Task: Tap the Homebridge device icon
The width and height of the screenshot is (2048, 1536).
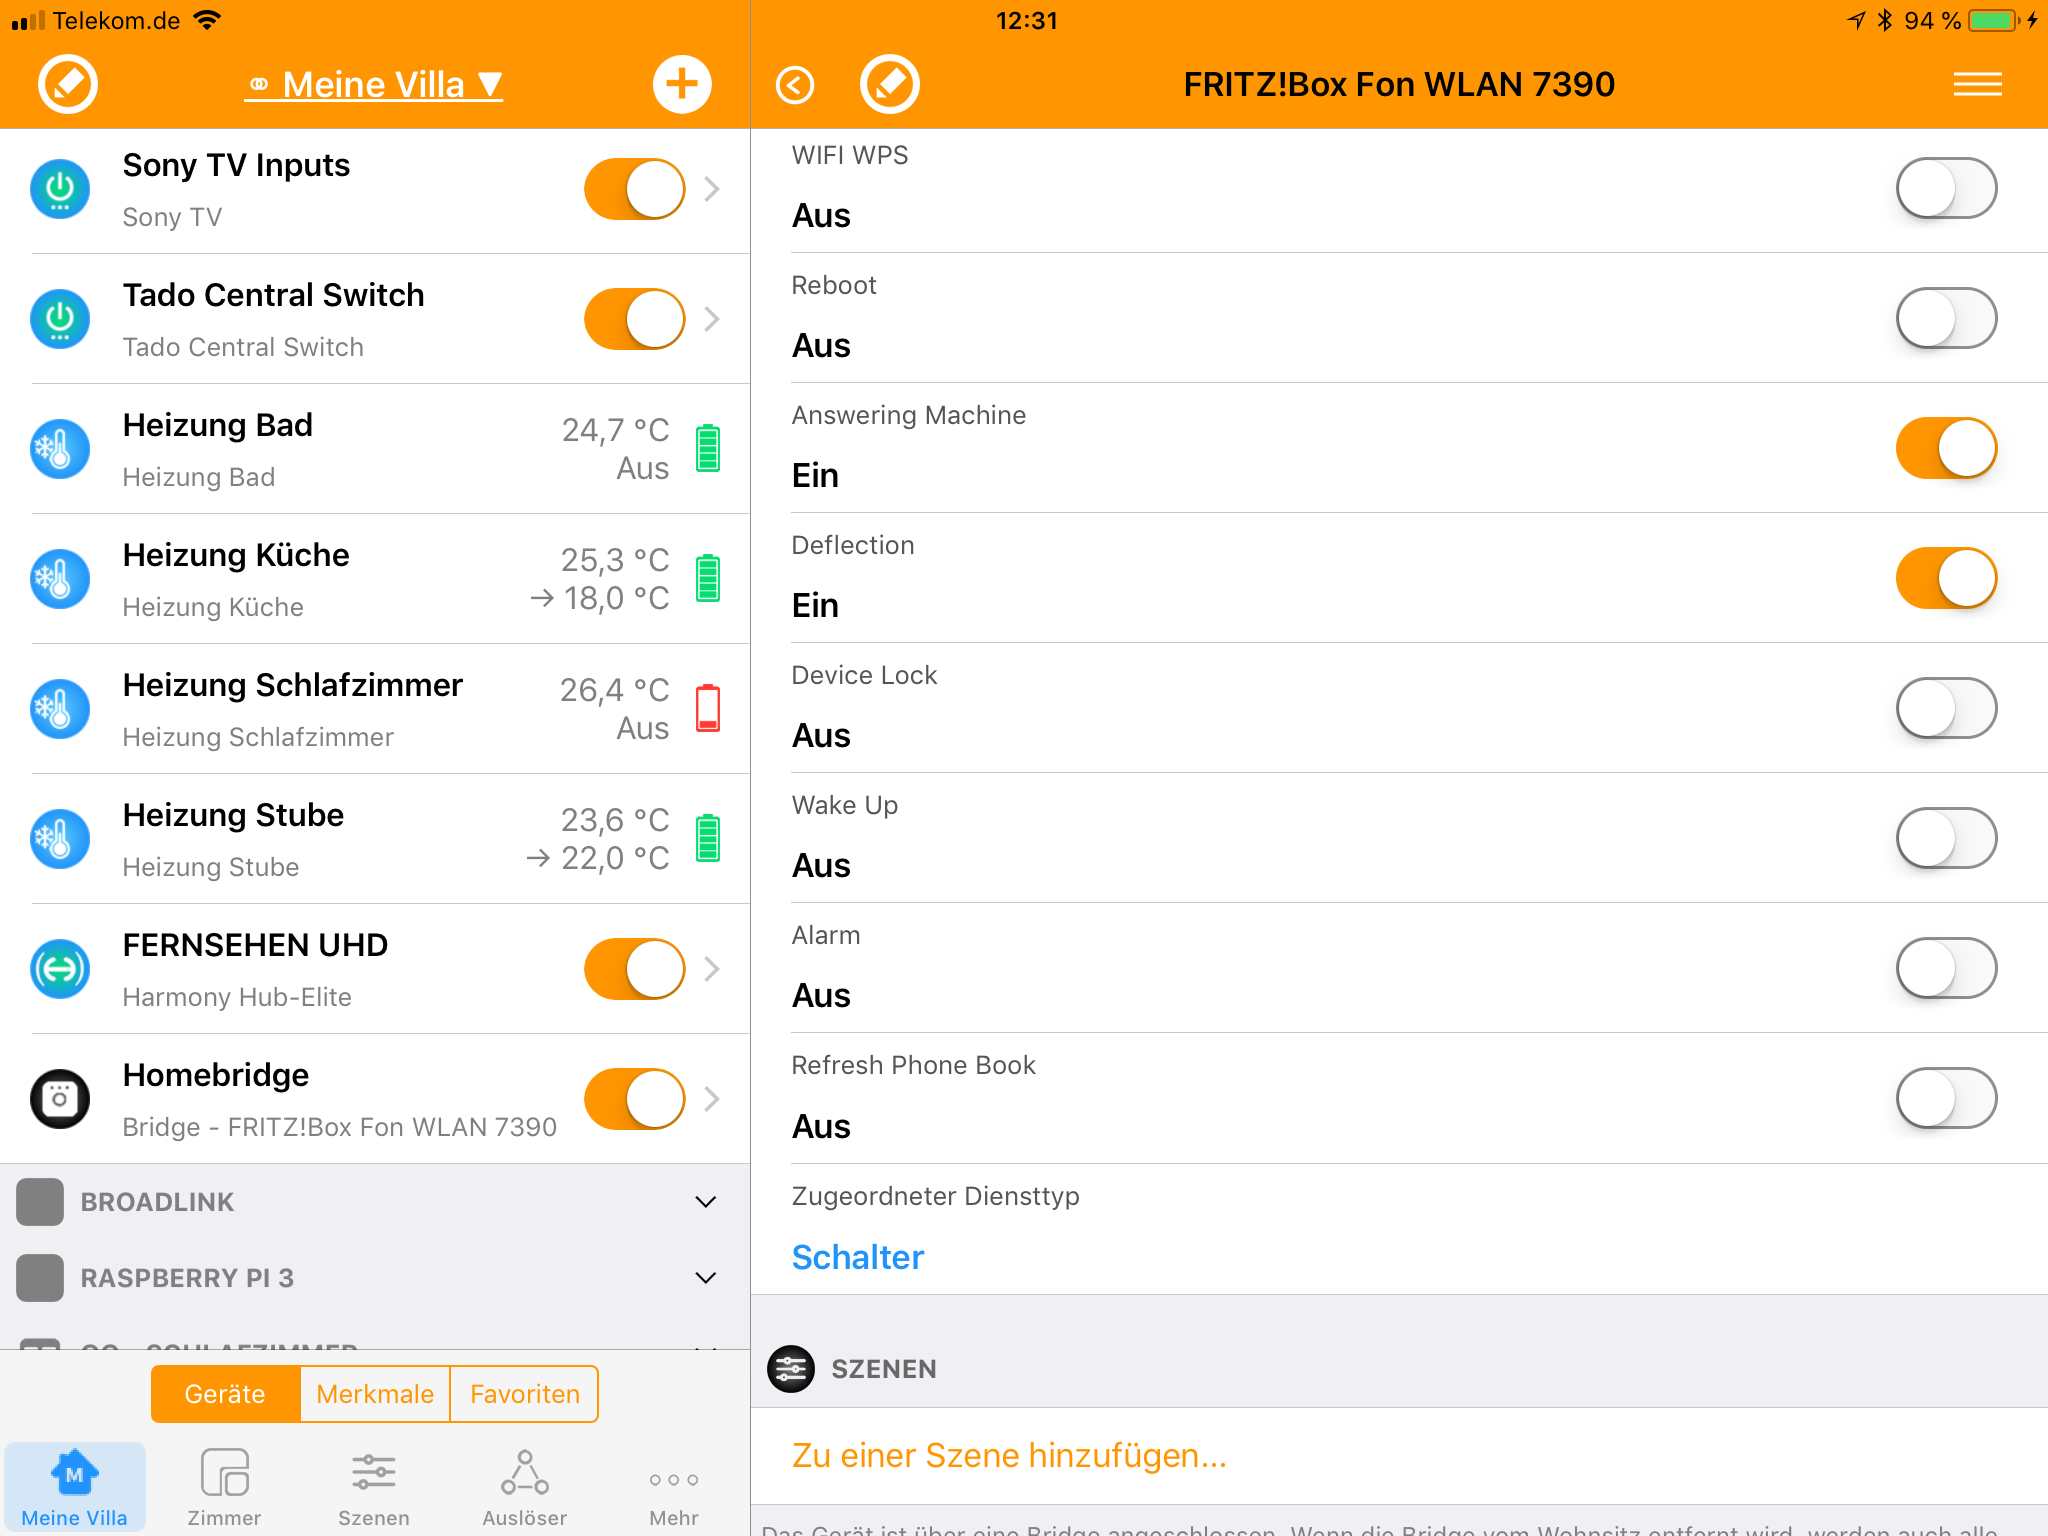Action: [60, 1098]
